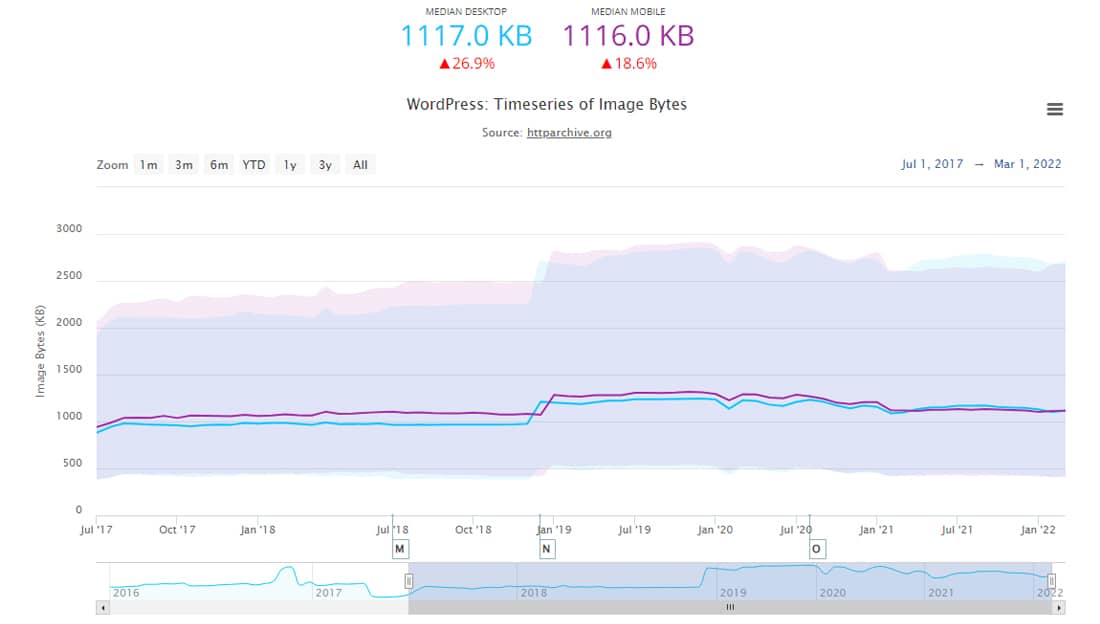Image resolution: width=1100 pixels, height=624 pixels.
Task: Select the 3y zoom preset
Action: [324, 165]
